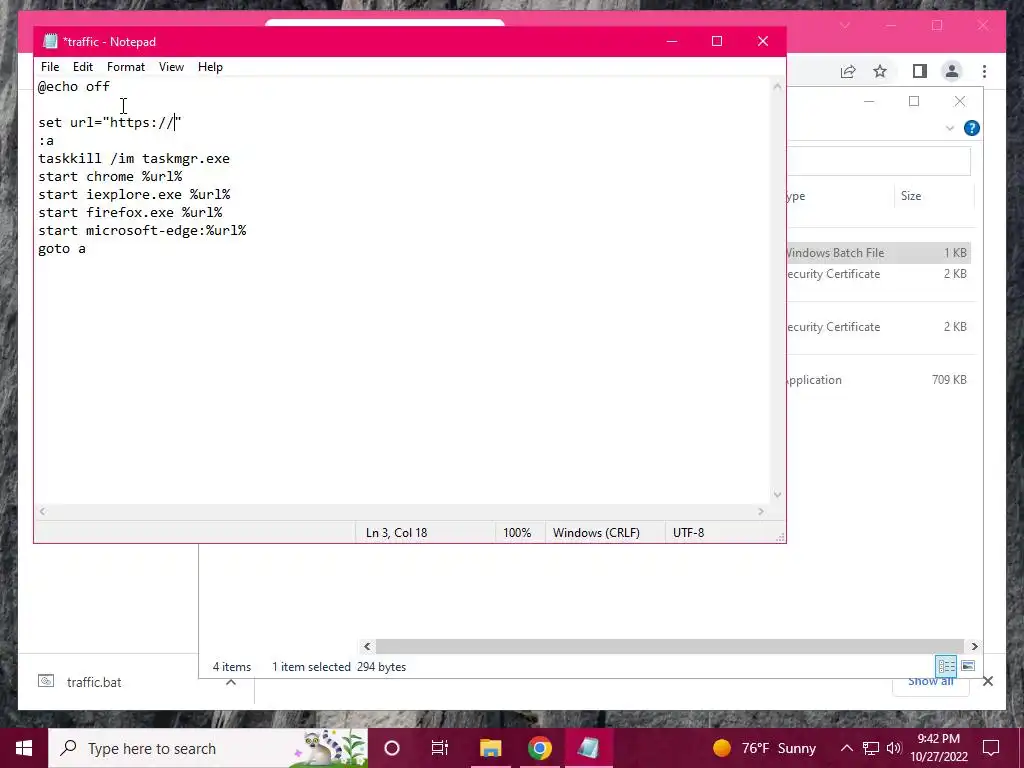Click File Explorer help question mark icon
The image size is (1024, 768).
[972, 128]
